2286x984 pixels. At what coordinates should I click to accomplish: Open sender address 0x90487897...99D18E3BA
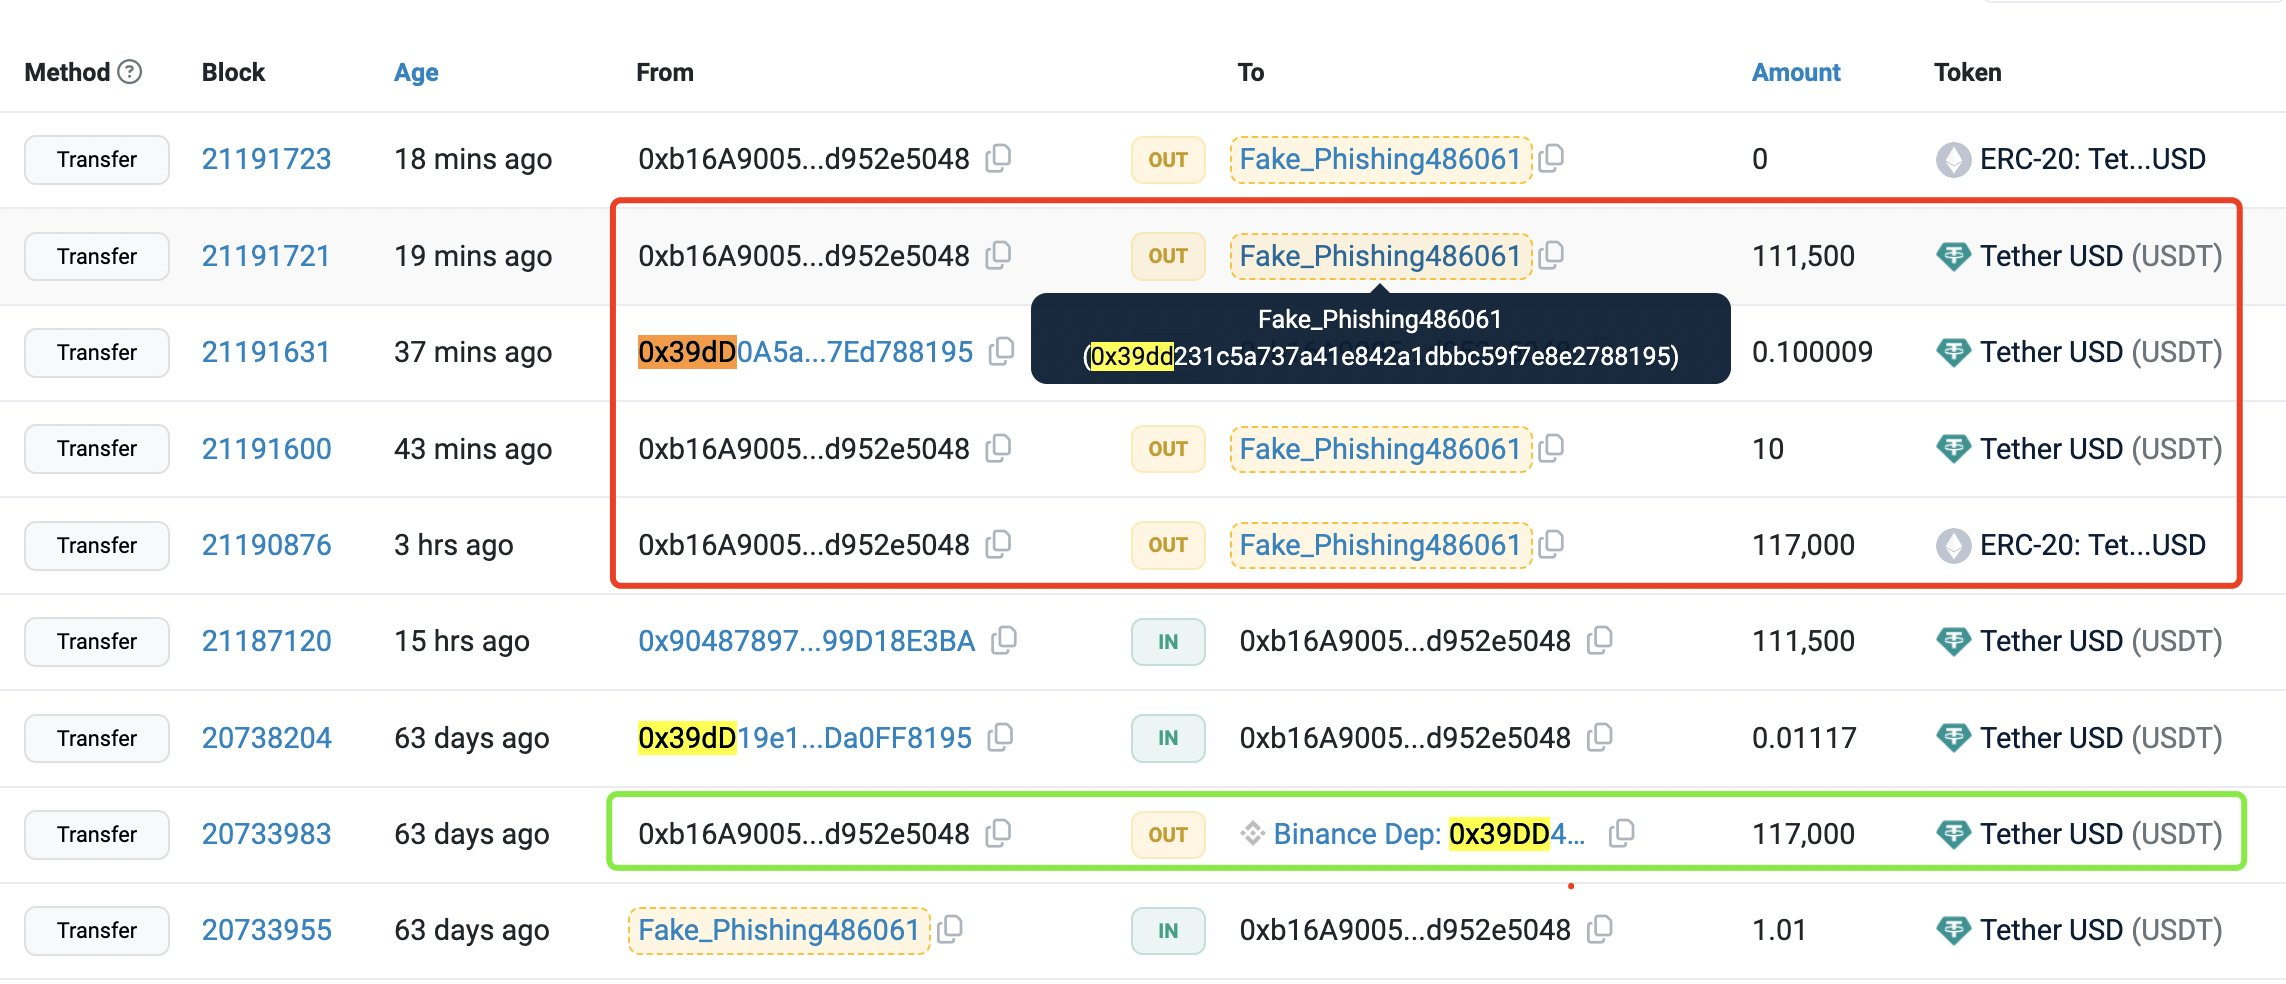(806, 641)
